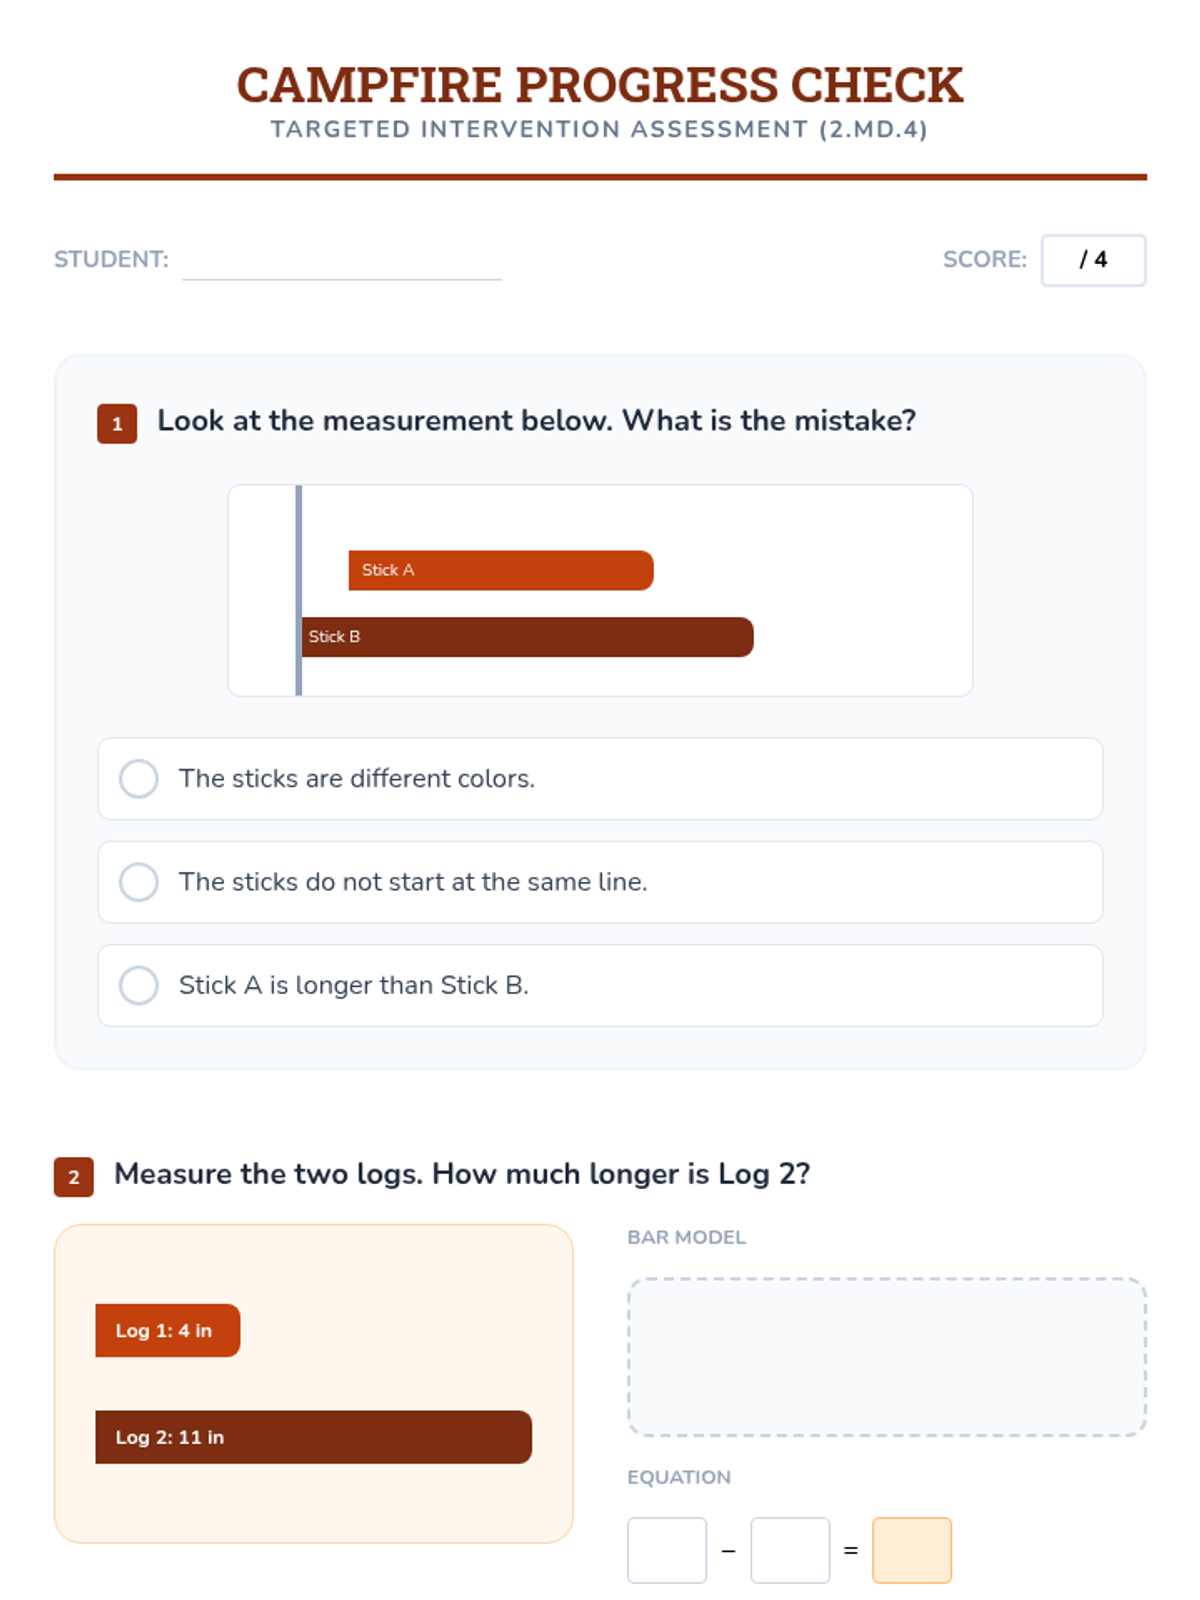Click the "Measure the two logs" question text
This screenshot has height=1600, width=1200.
(x=461, y=1174)
